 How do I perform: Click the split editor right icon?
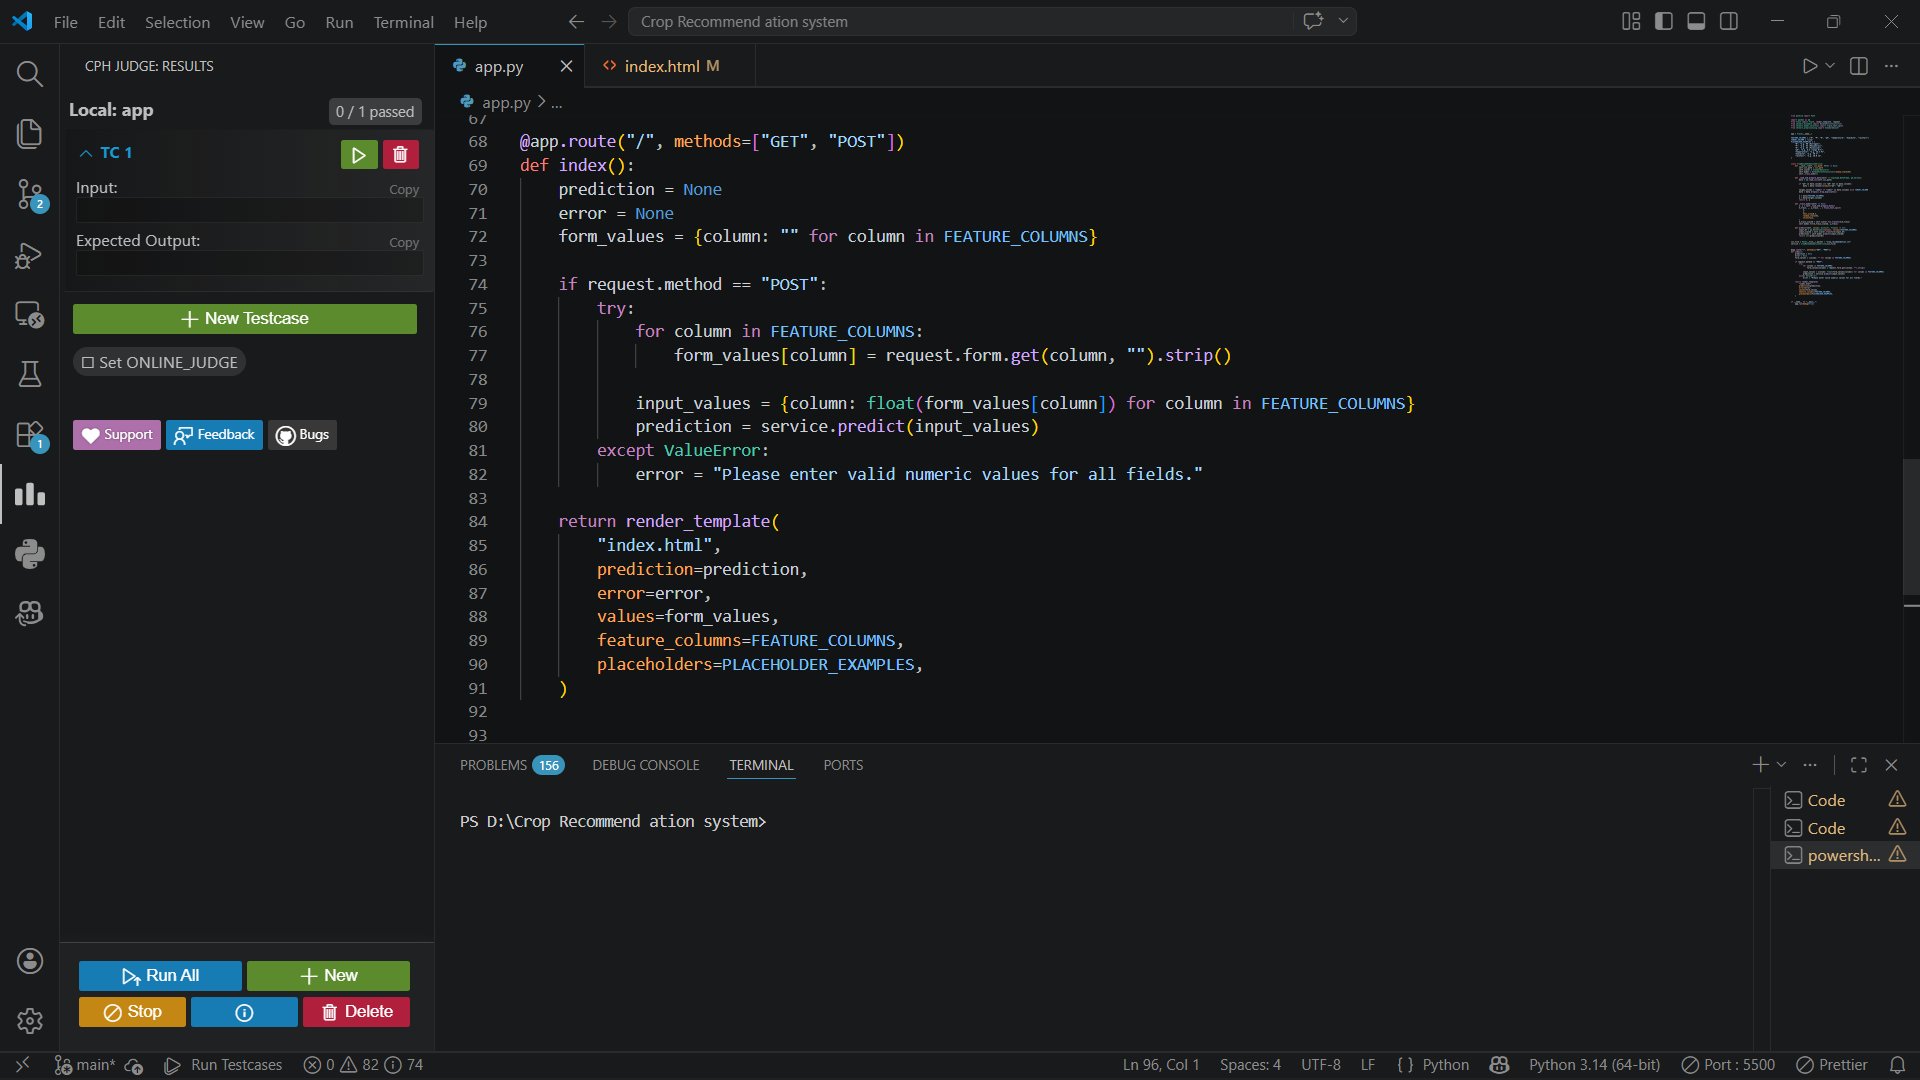click(1858, 66)
